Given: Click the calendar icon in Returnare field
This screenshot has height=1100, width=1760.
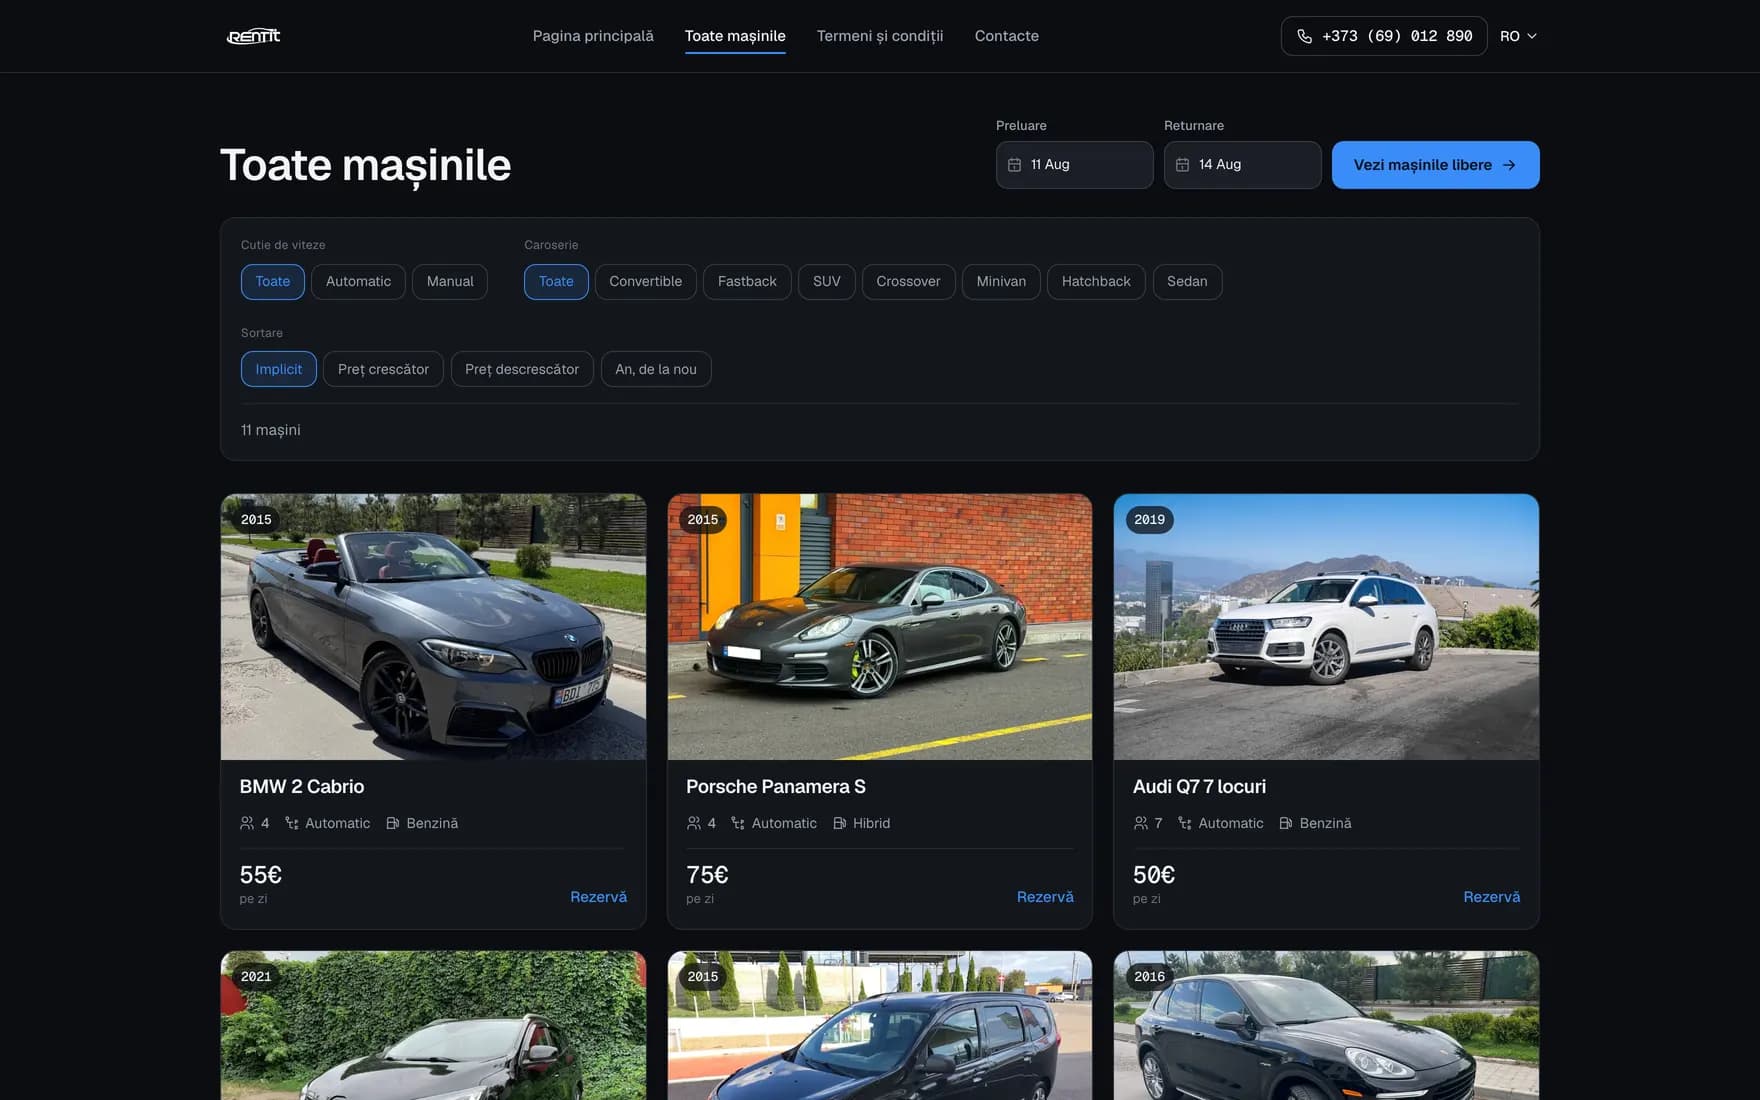Looking at the screenshot, I should click(x=1182, y=165).
